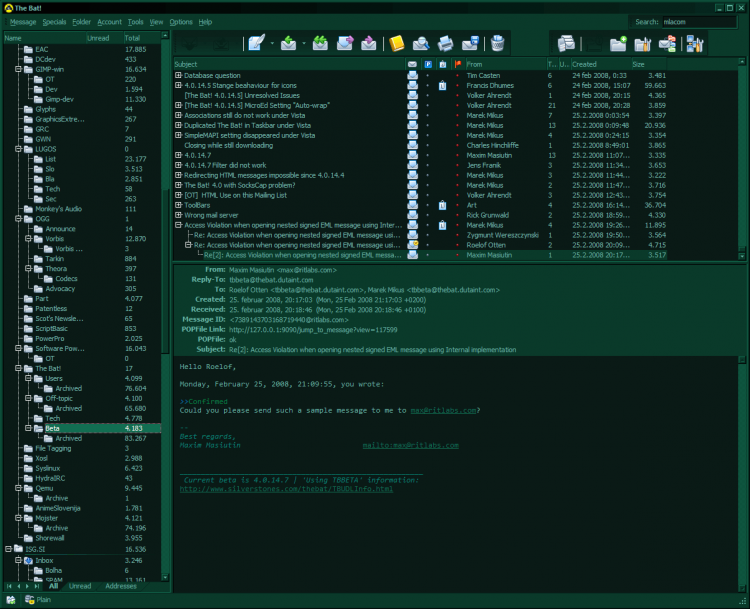Screen dimensions: 750x609
Task: Jump to first tab with the leftmost tab arrow
Action: point(9,586)
